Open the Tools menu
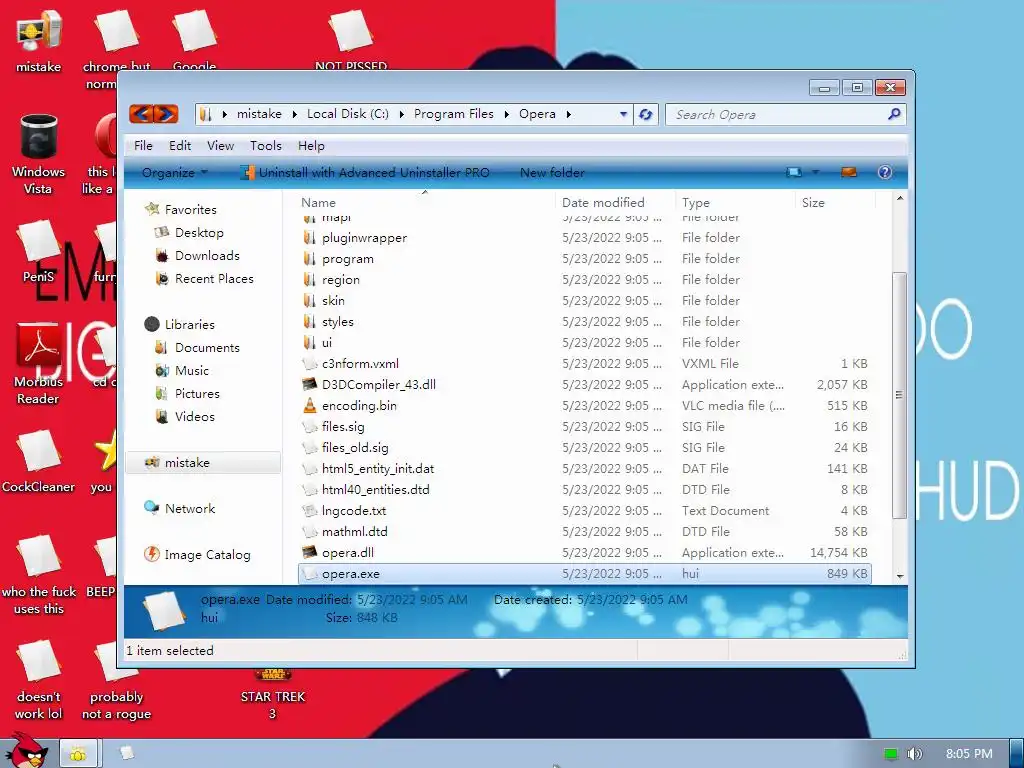This screenshot has height=768, width=1024. click(266, 146)
